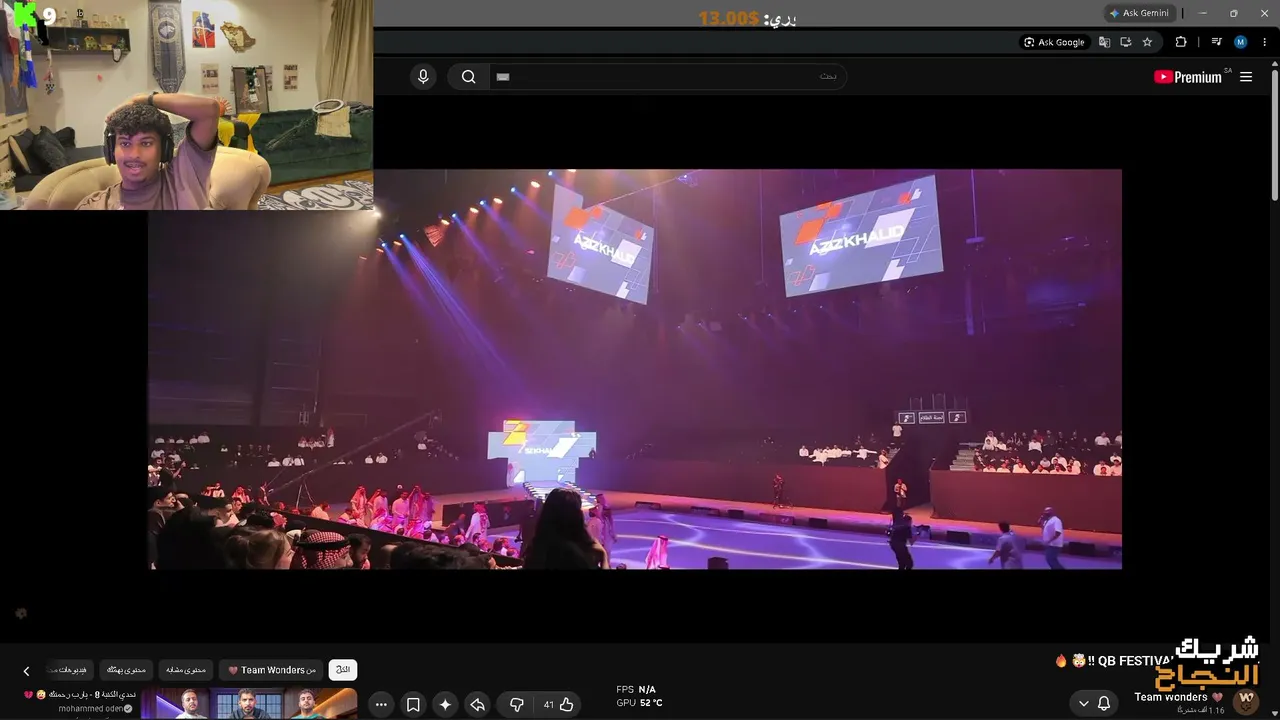1280x720 pixels.
Task: Open the Team Wonders channel name link
Action: [1179, 697]
